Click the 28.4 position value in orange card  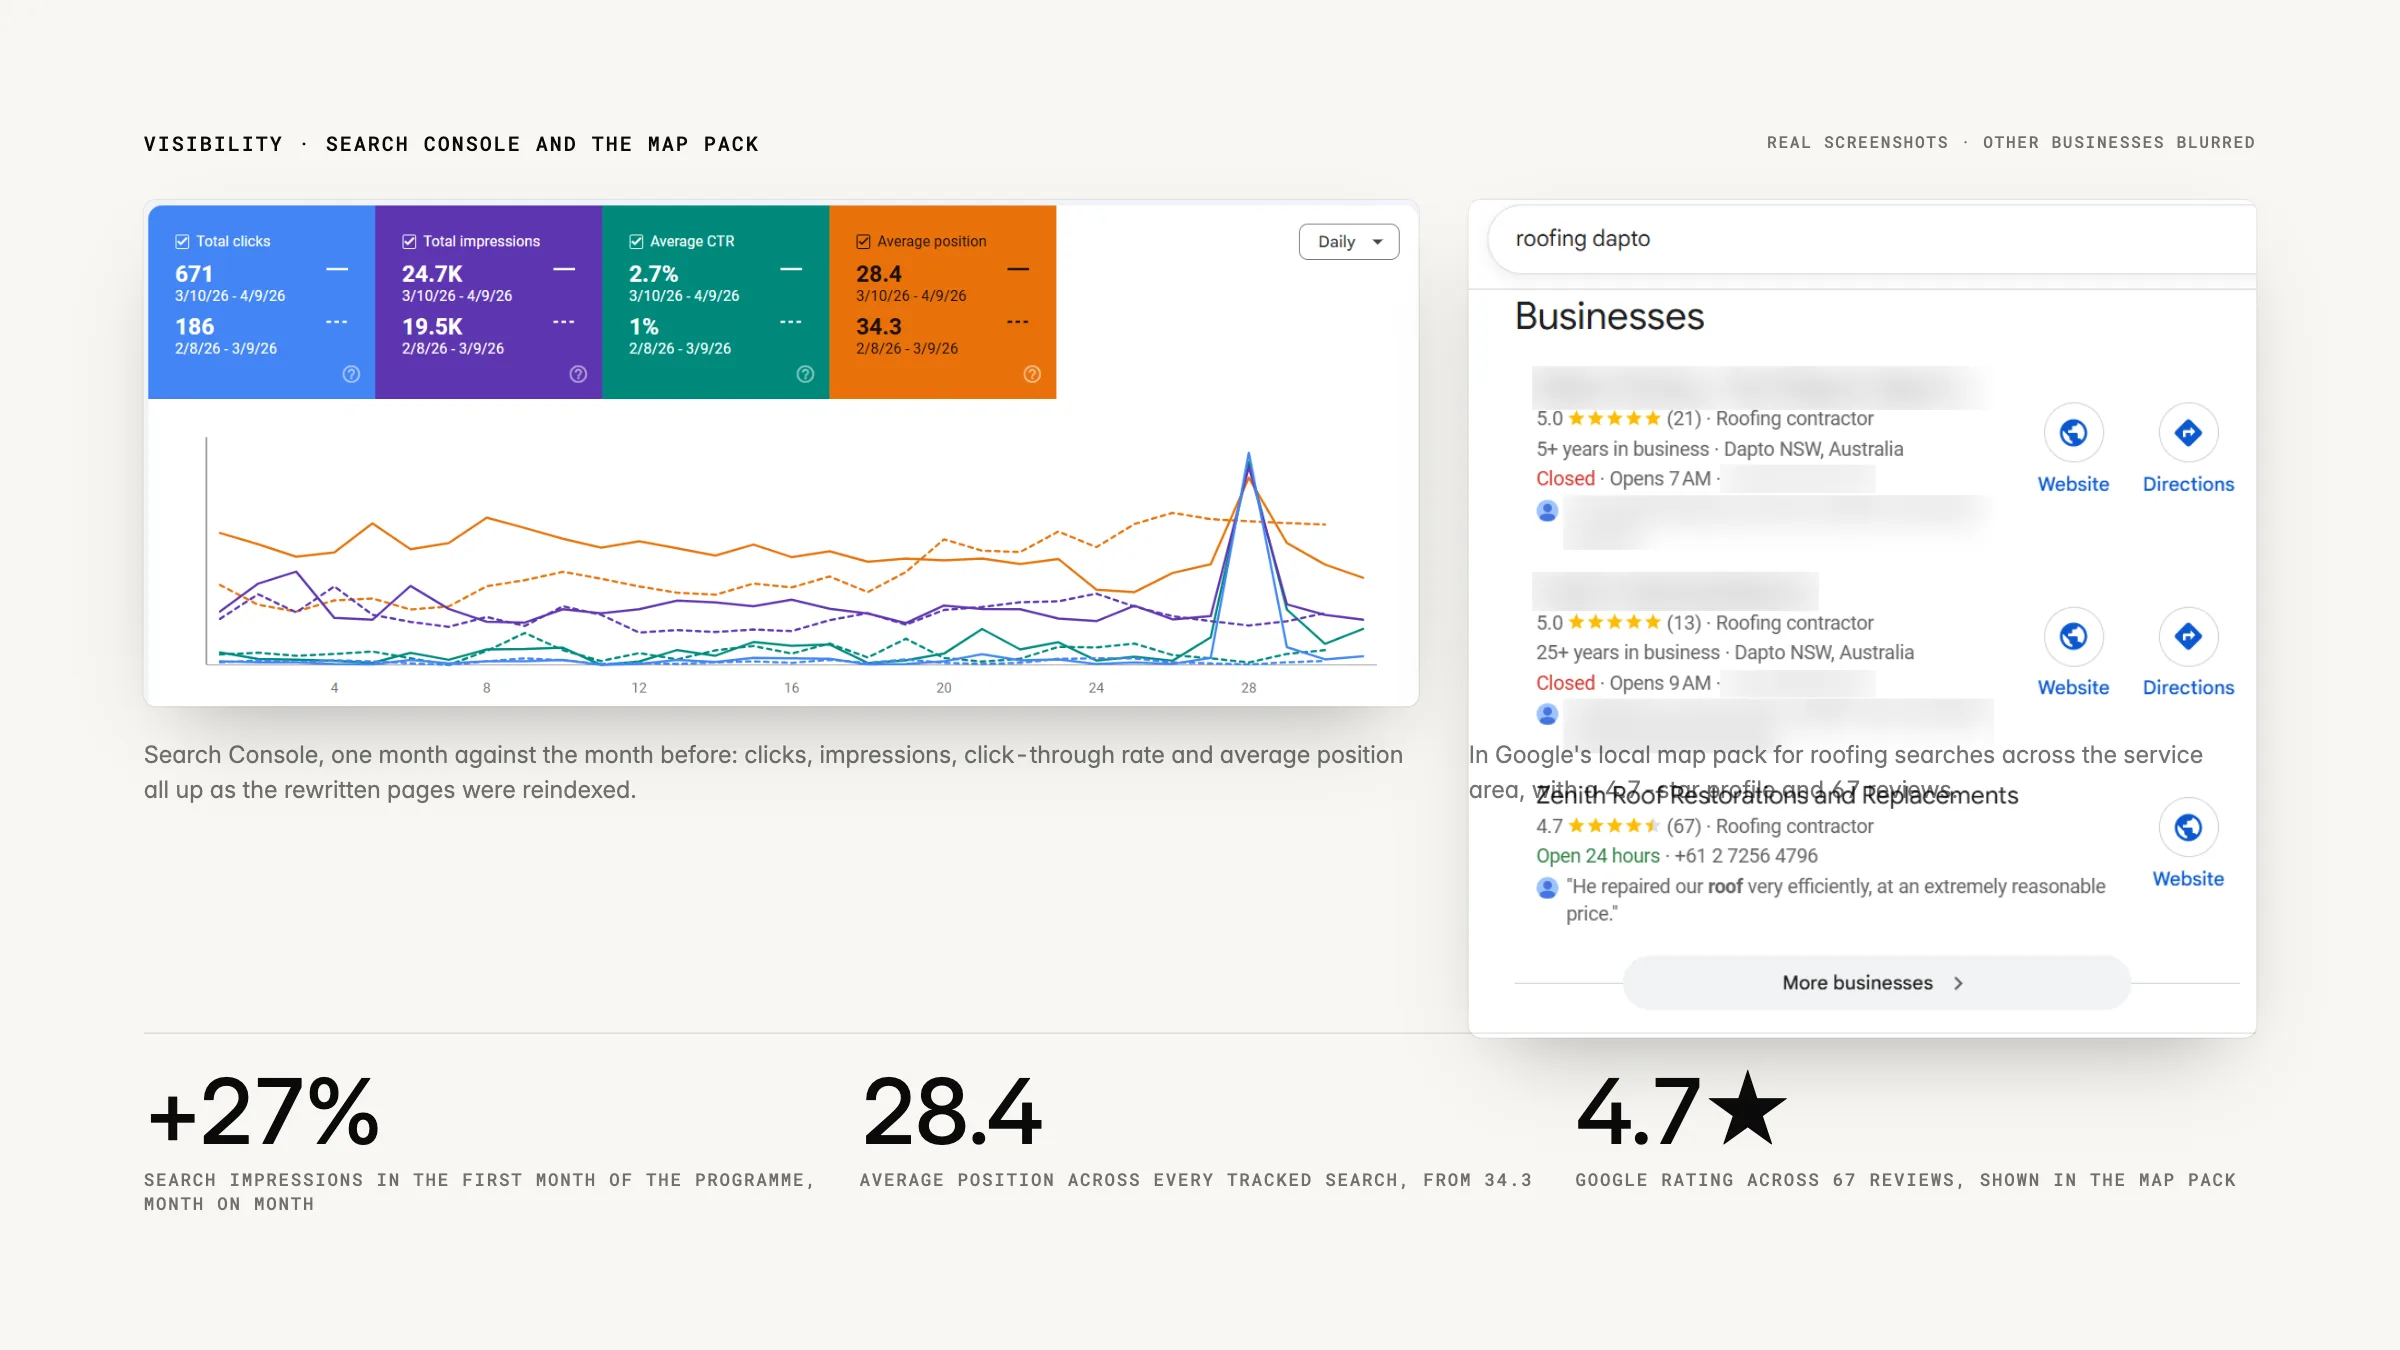pos(879,274)
